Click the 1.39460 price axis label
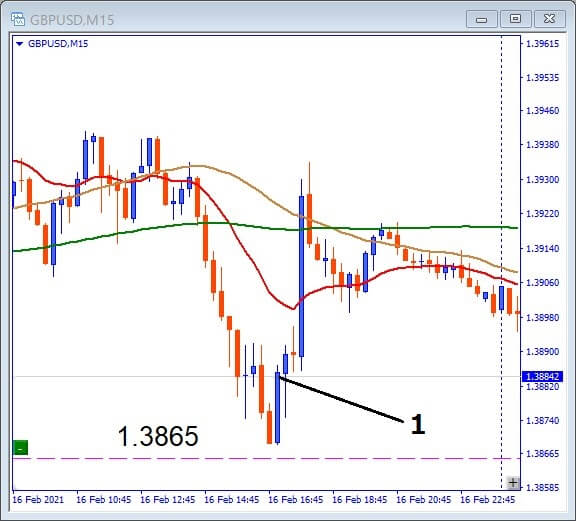The image size is (576, 521). (543, 111)
